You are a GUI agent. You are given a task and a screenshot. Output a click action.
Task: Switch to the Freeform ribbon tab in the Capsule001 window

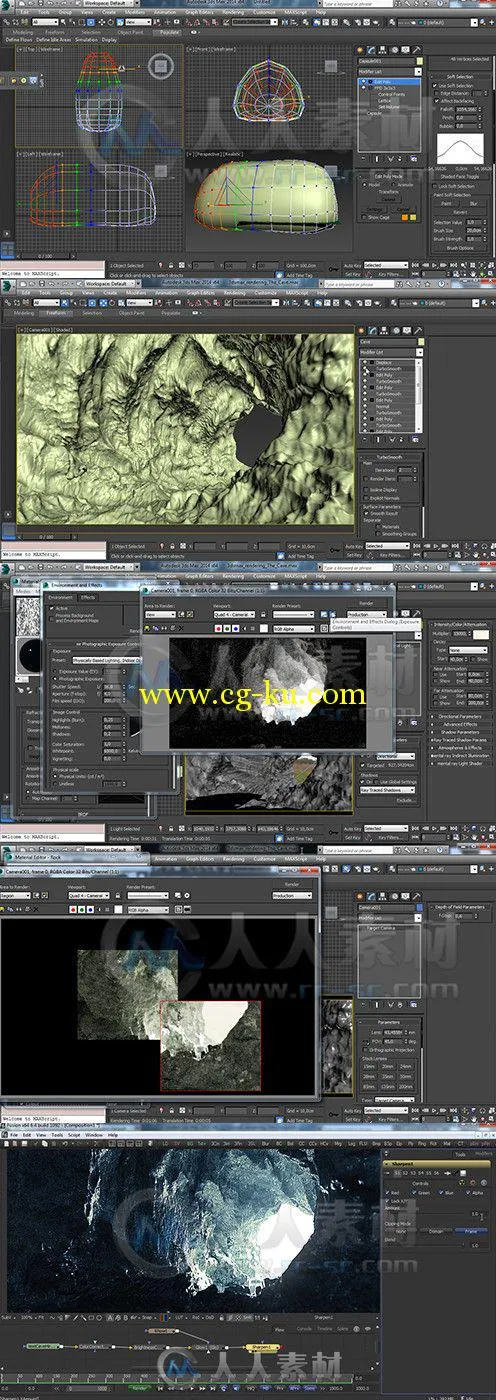pyautogui.click(x=55, y=32)
